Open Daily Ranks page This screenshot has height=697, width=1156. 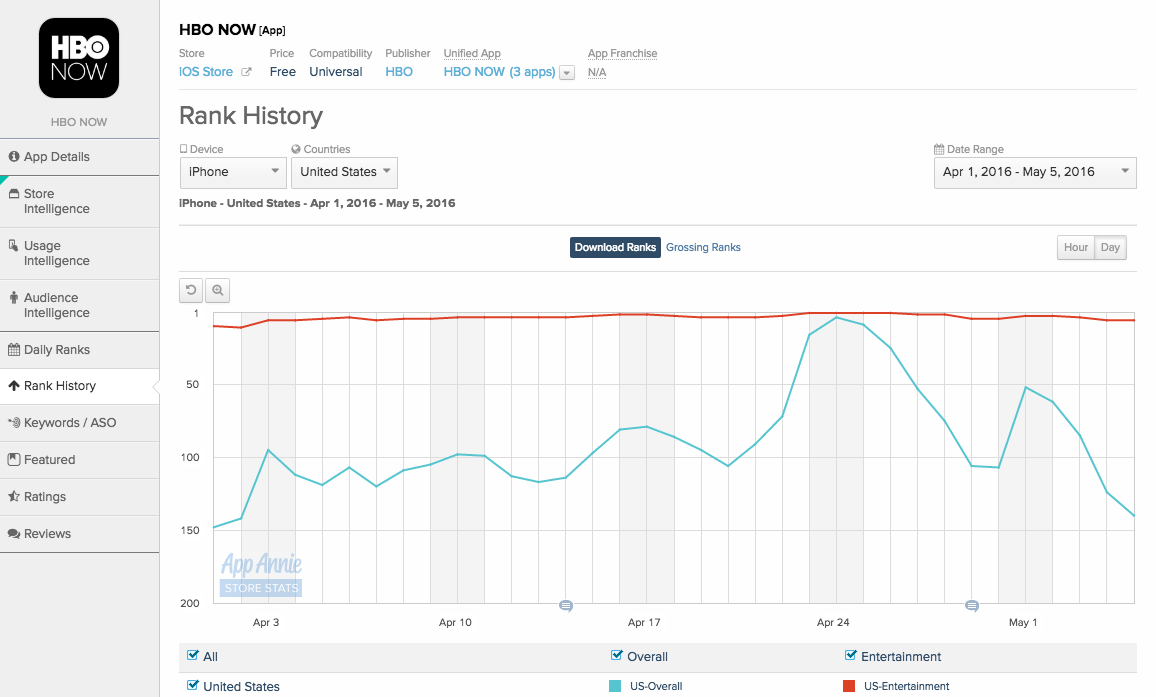(x=80, y=350)
